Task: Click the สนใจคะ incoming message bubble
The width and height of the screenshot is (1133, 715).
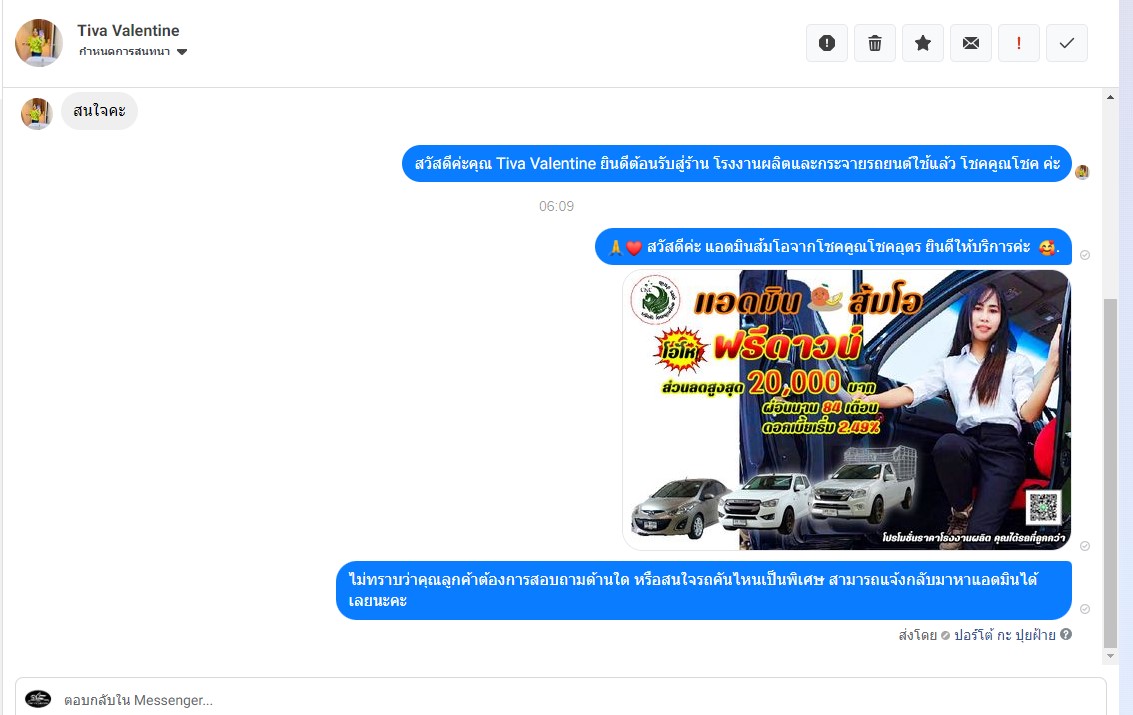Action: [99, 111]
